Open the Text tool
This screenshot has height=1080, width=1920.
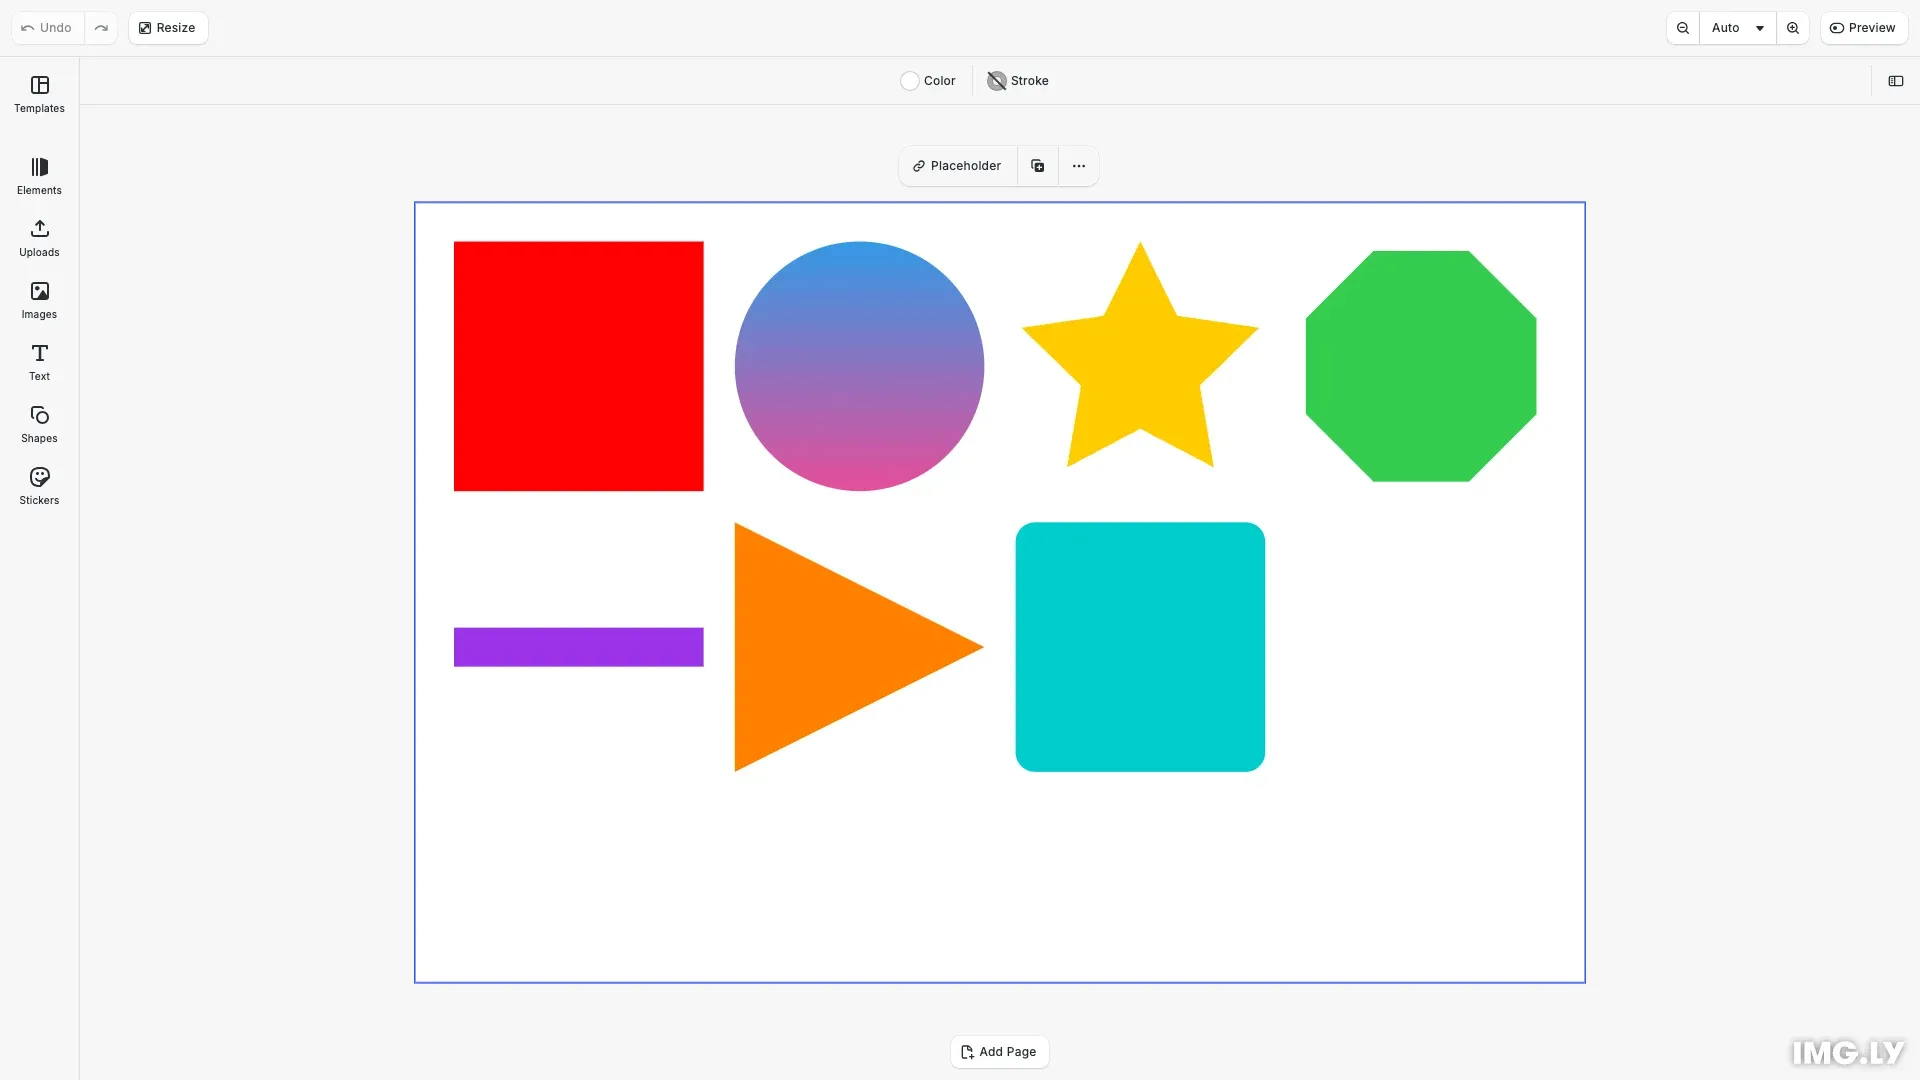[x=39, y=362]
